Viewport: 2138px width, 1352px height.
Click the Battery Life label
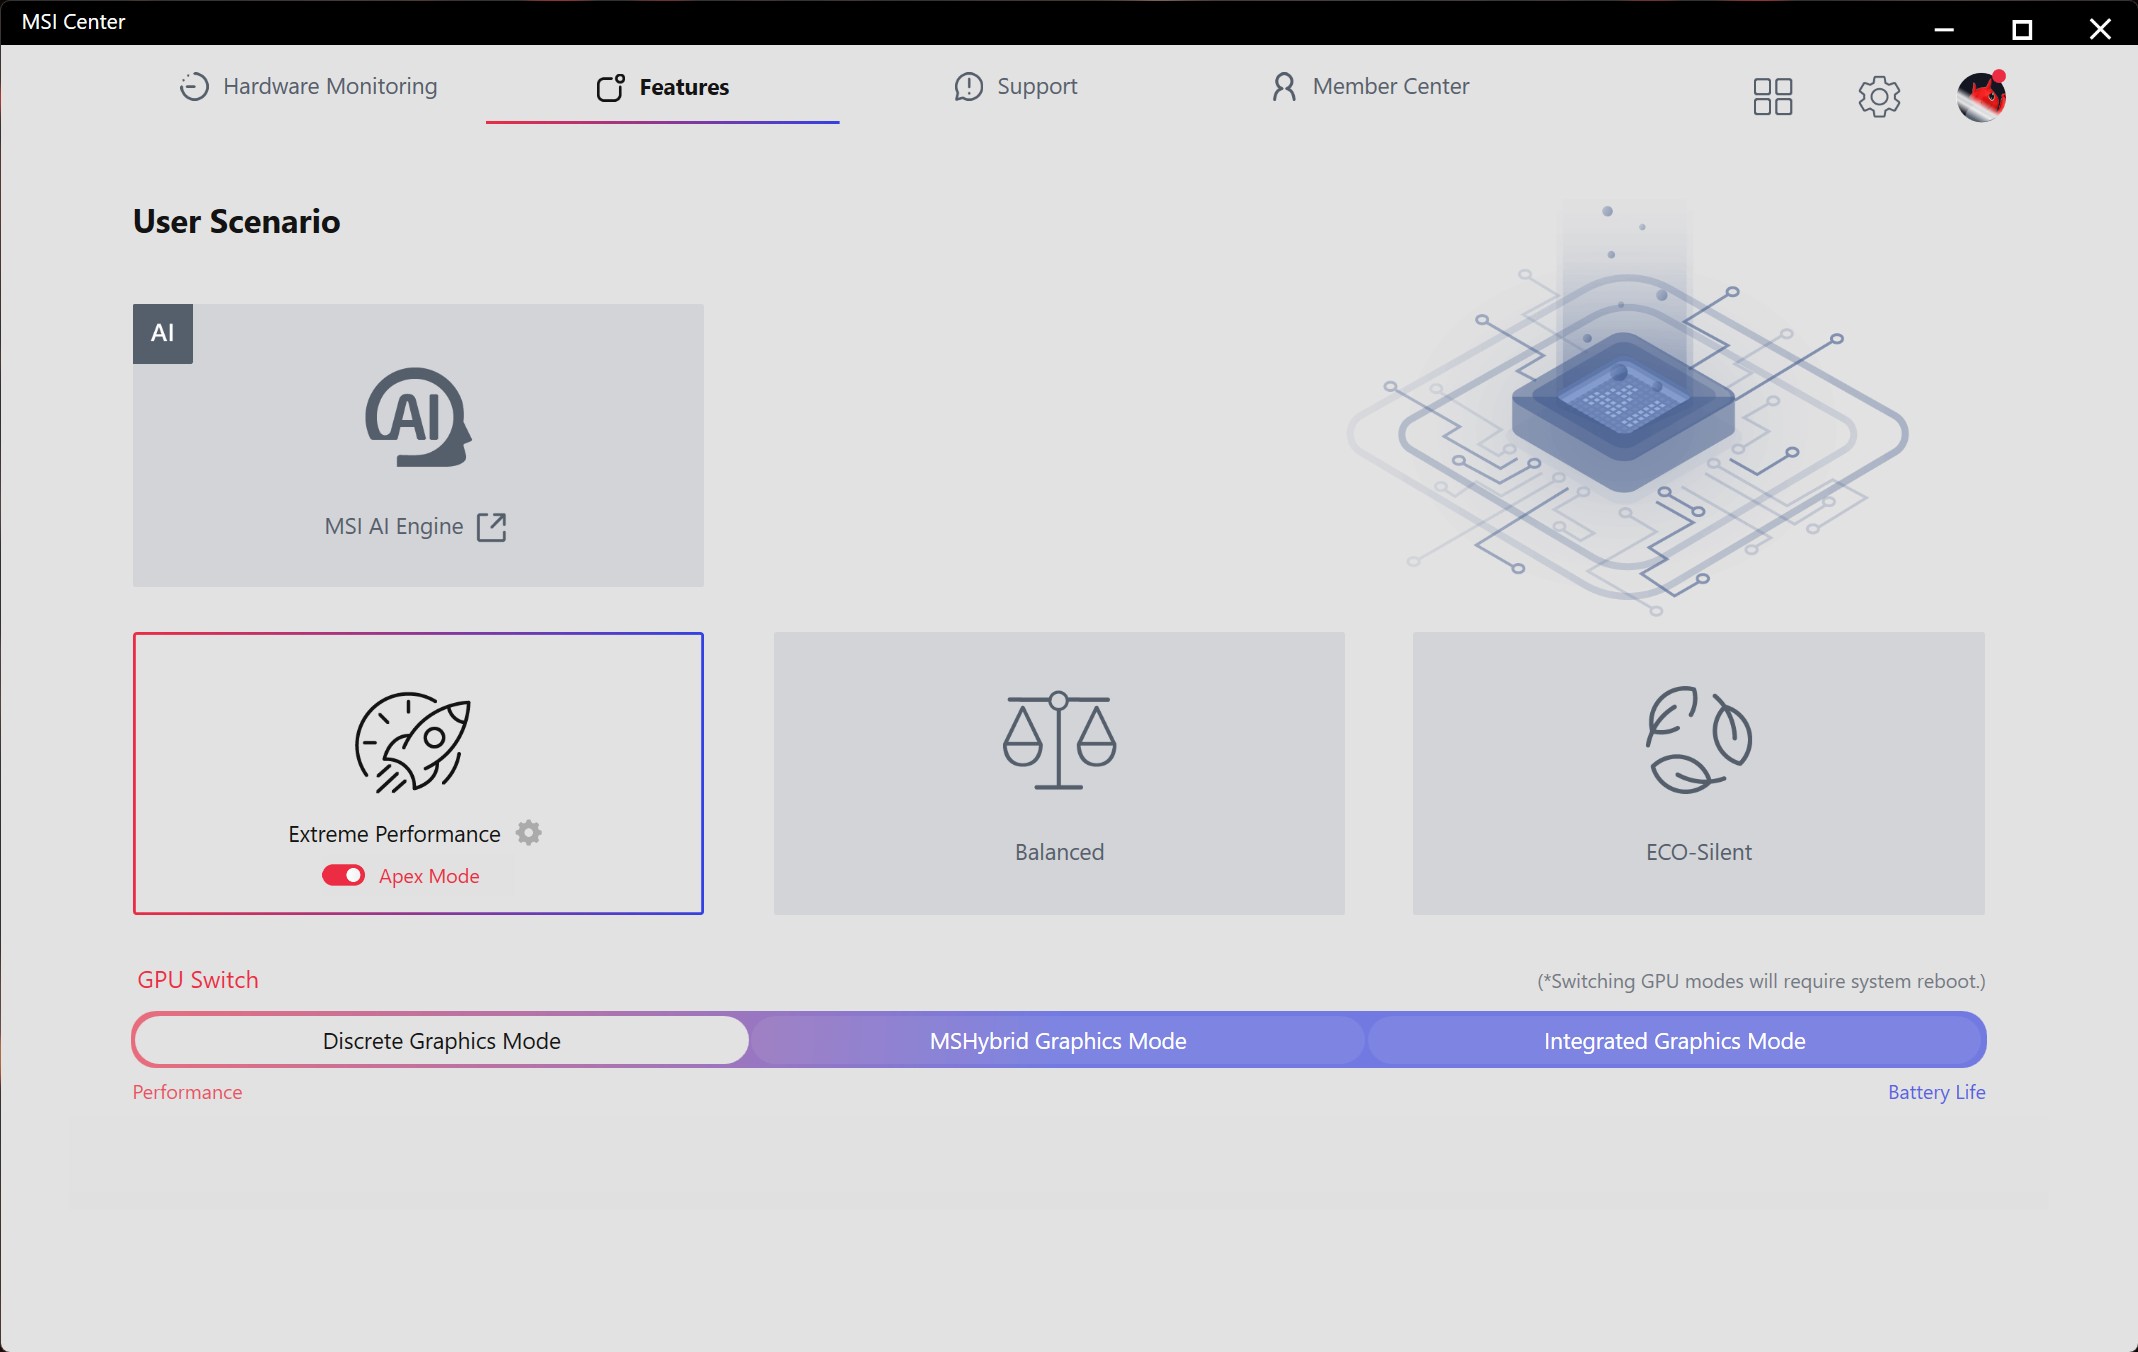click(1936, 1092)
